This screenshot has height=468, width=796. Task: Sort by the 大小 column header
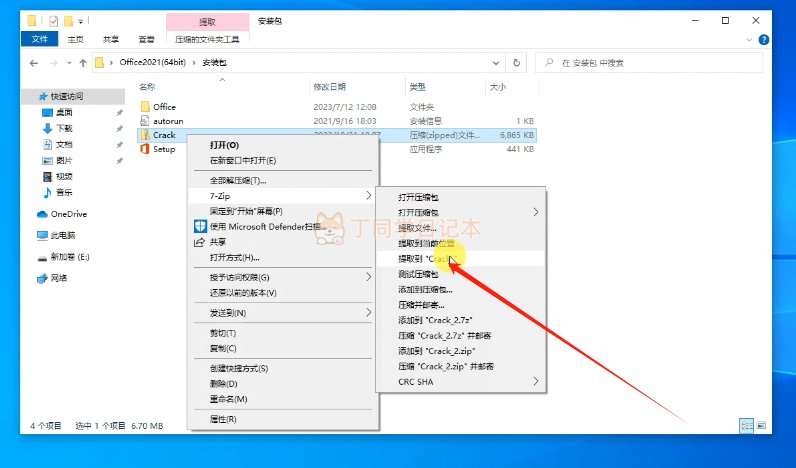click(x=498, y=87)
